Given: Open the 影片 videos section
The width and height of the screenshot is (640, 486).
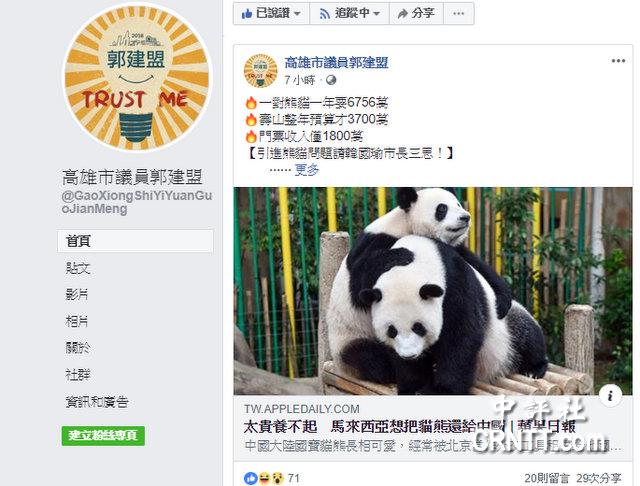Looking at the screenshot, I should 77,294.
